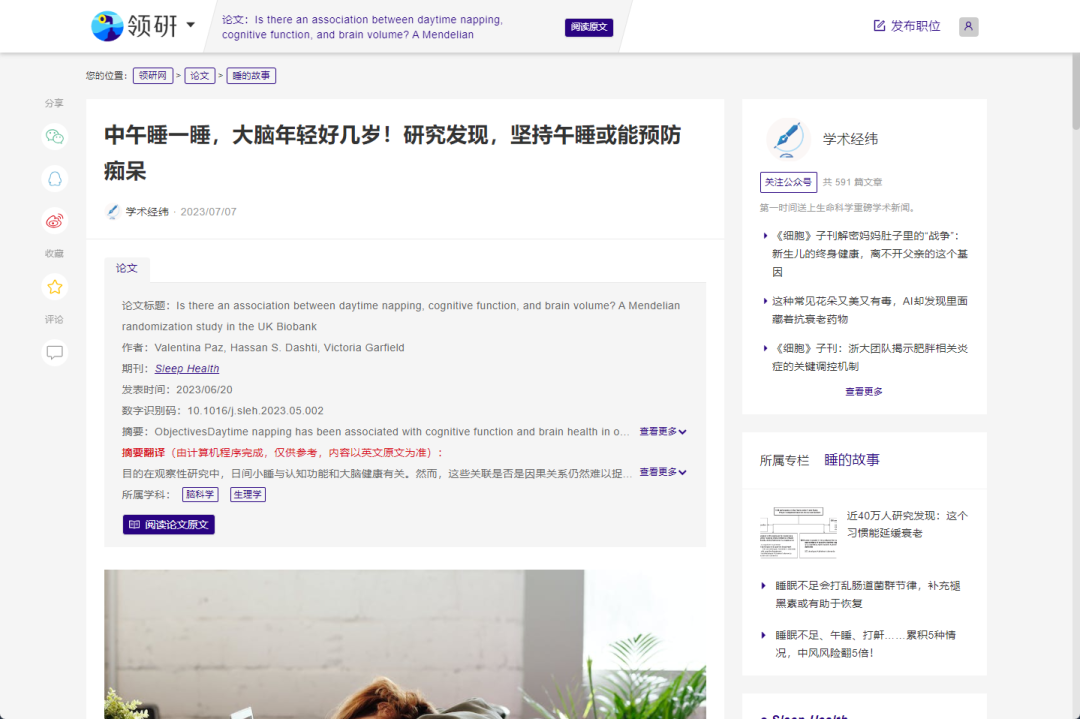Screen dimensions: 1080x719
Task: Select the 生理学 subject tag
Action: point(248,494)
